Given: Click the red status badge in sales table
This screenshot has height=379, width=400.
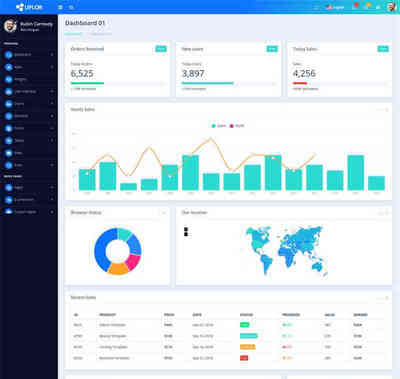Looking at the screenshot, I should click(244, 358).
